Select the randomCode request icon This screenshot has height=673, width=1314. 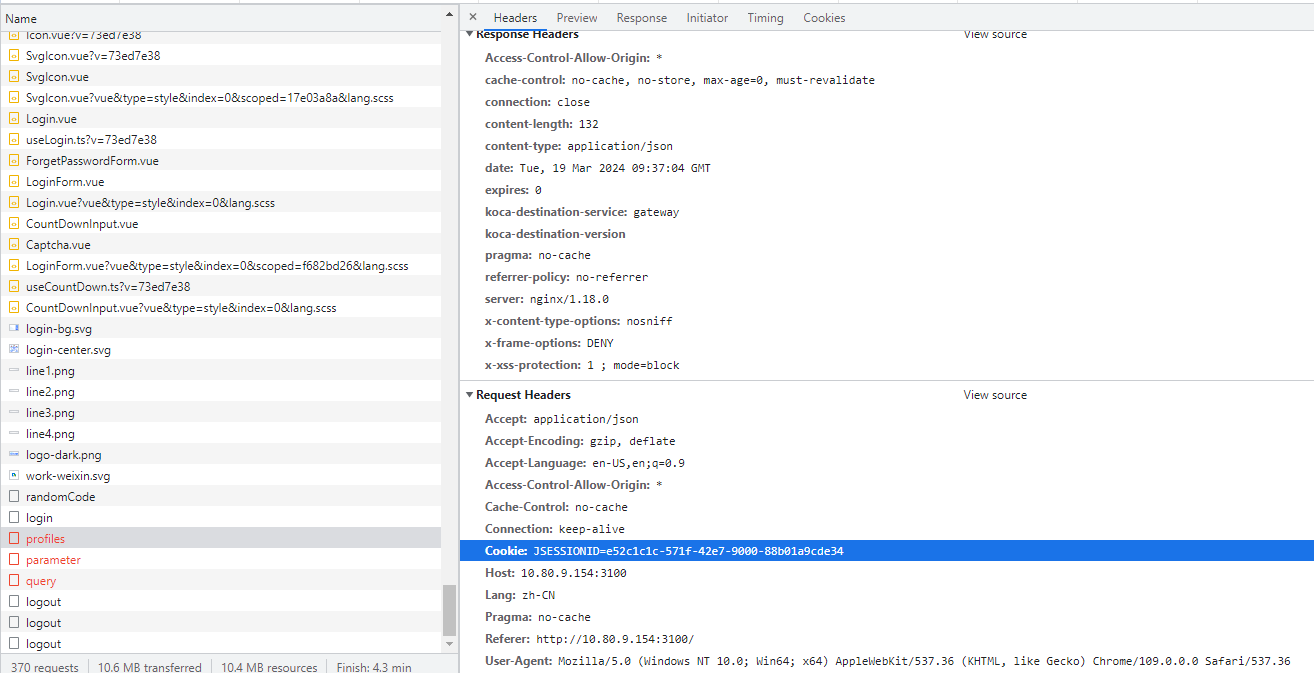coord(14,497)
